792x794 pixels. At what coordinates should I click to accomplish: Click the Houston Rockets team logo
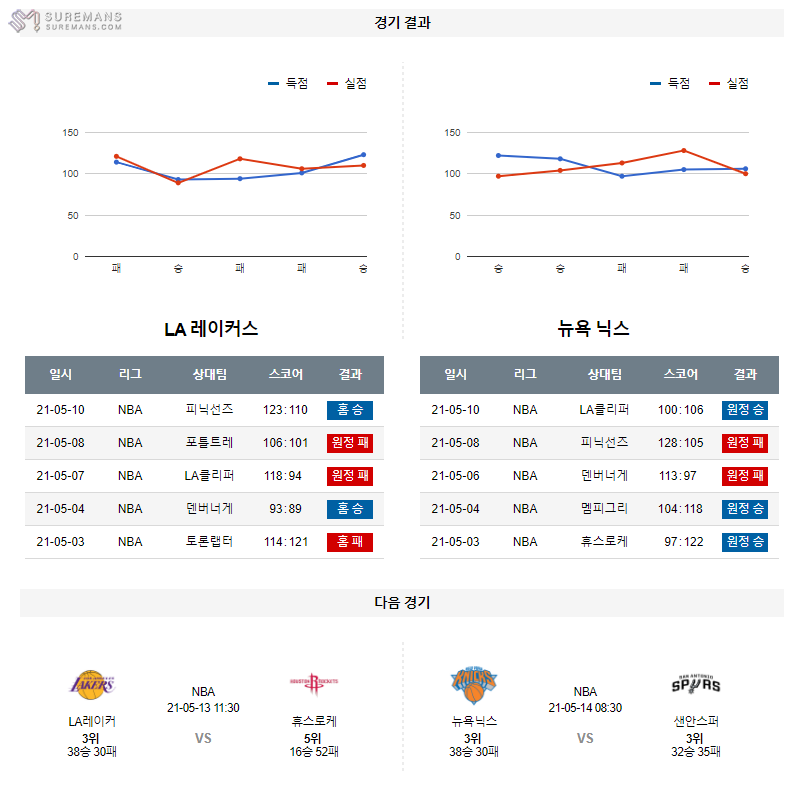[x=314, y=685]
